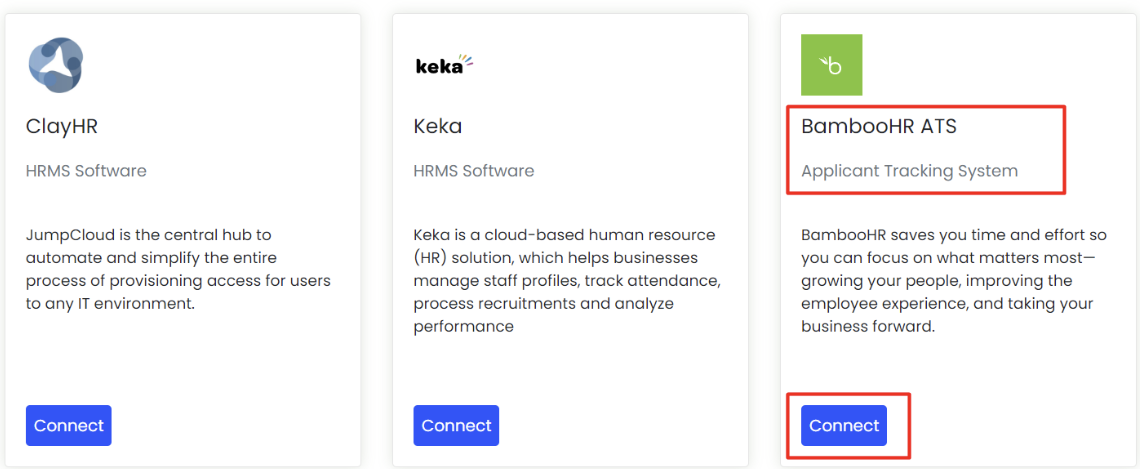1140x469 pixels.
Task: Click the ClayHR logo icon
Action: [56, 64]
